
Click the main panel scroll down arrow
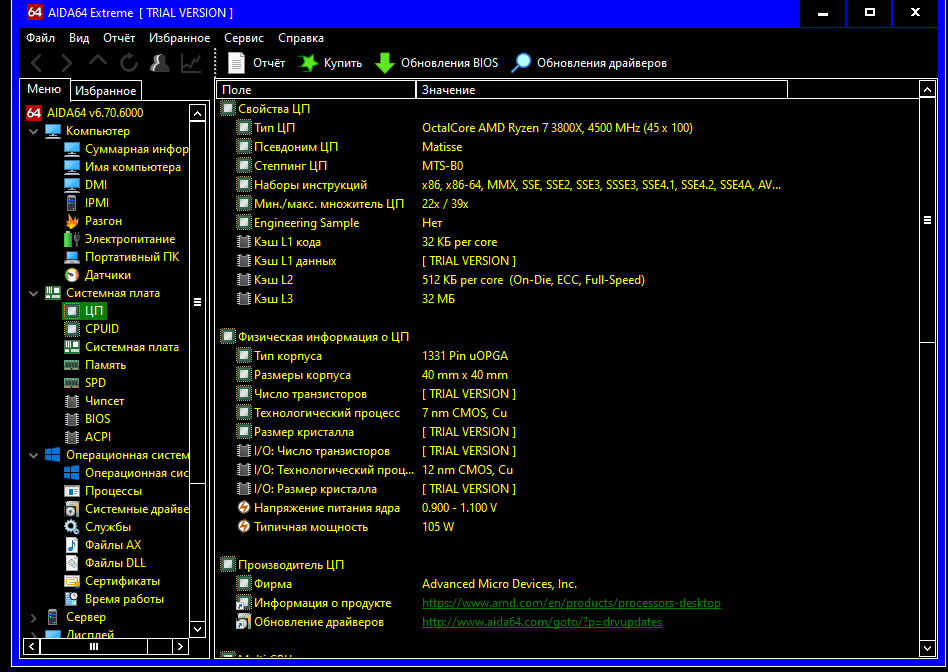(927, 647)
